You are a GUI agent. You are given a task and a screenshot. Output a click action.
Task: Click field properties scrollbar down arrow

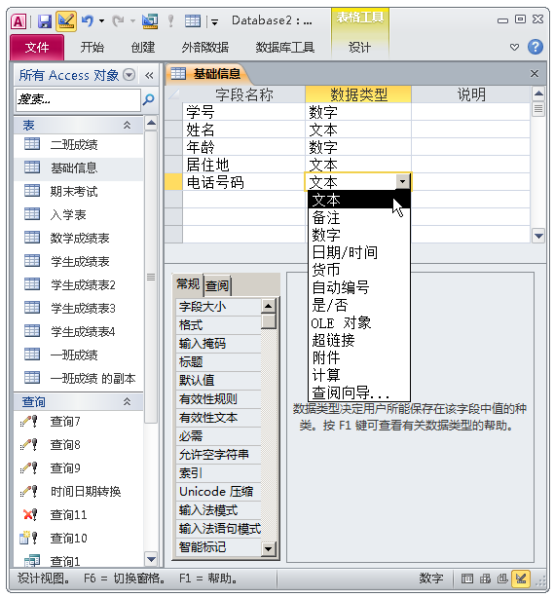click(268, 549)
